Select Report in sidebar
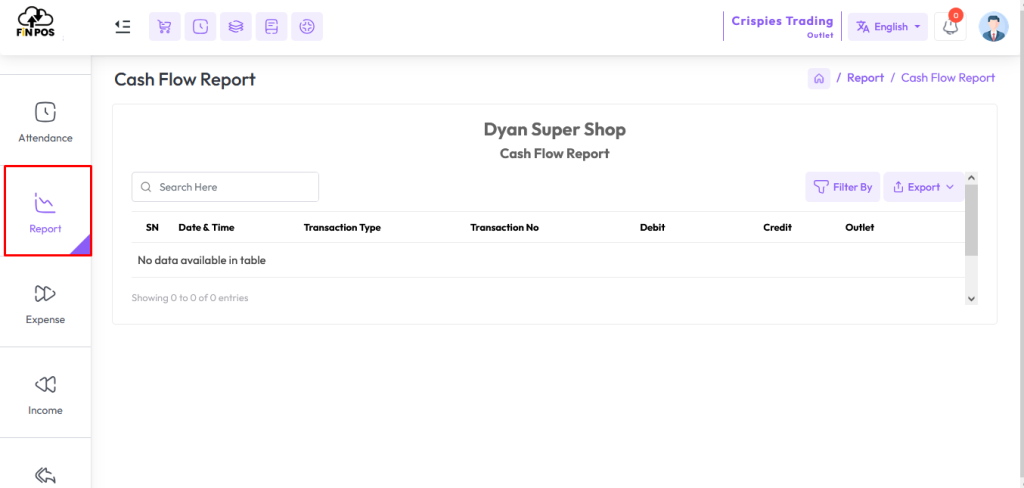 click(45, 210)
